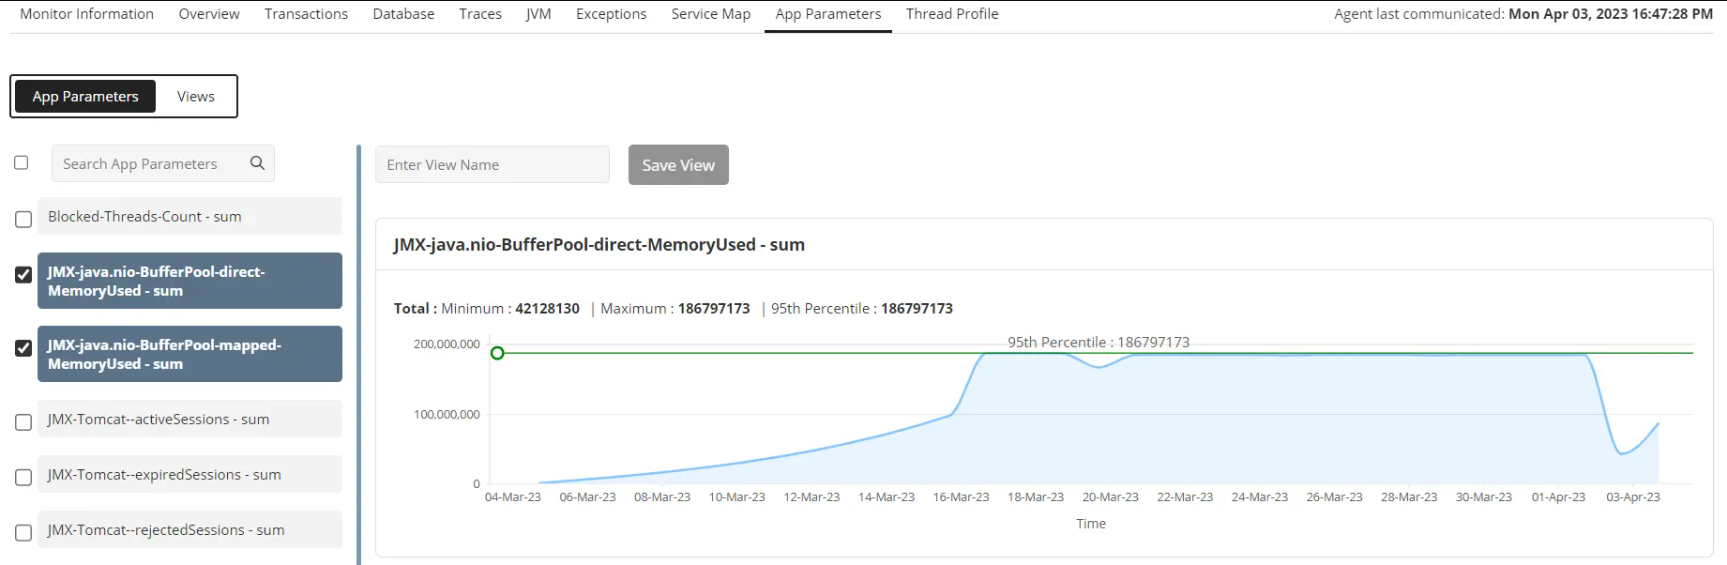This screenshot has width=1727, height=565.
Task: Open the Thread Profile tab
Action: [x=952, y=14]
